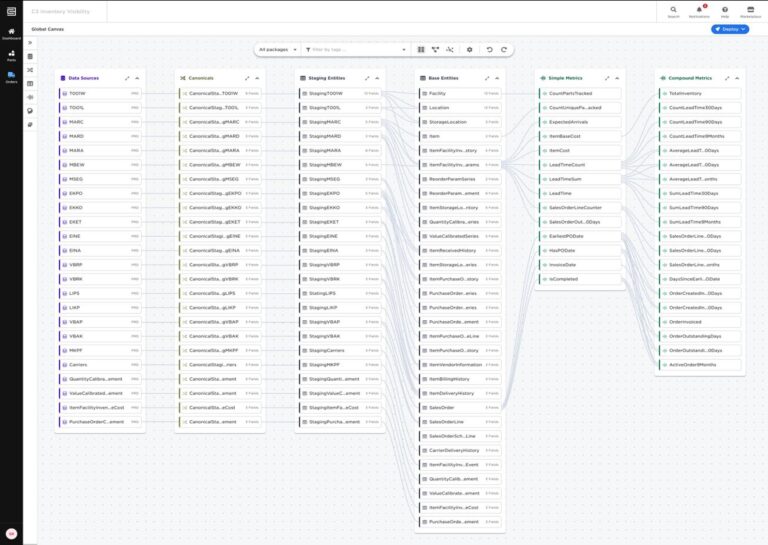
Task: Collapse the Data Sources panel
Action: pos(137,77)
